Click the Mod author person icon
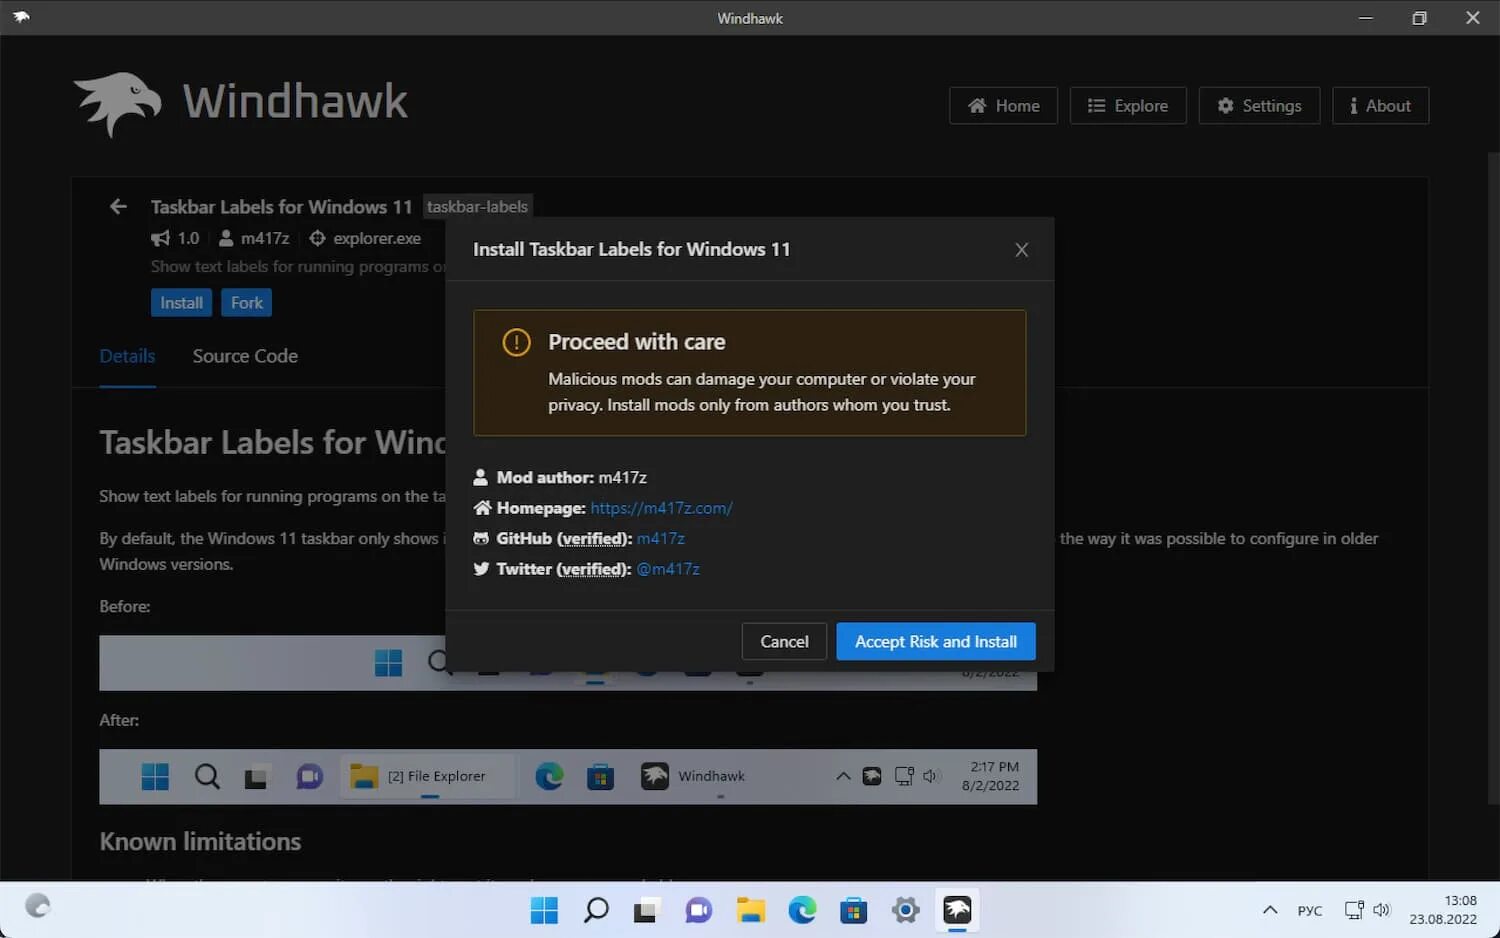The image size is (1500, 938). coord(480,477)
